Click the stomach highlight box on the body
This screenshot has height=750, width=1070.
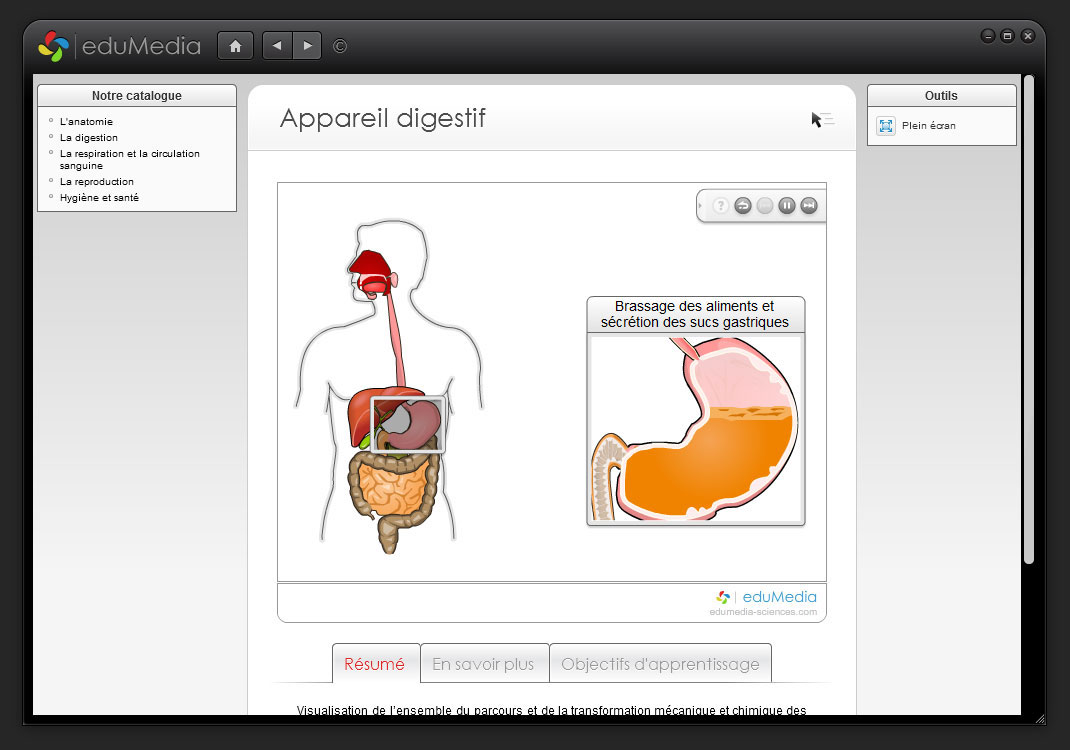click(x=408, y=425)
